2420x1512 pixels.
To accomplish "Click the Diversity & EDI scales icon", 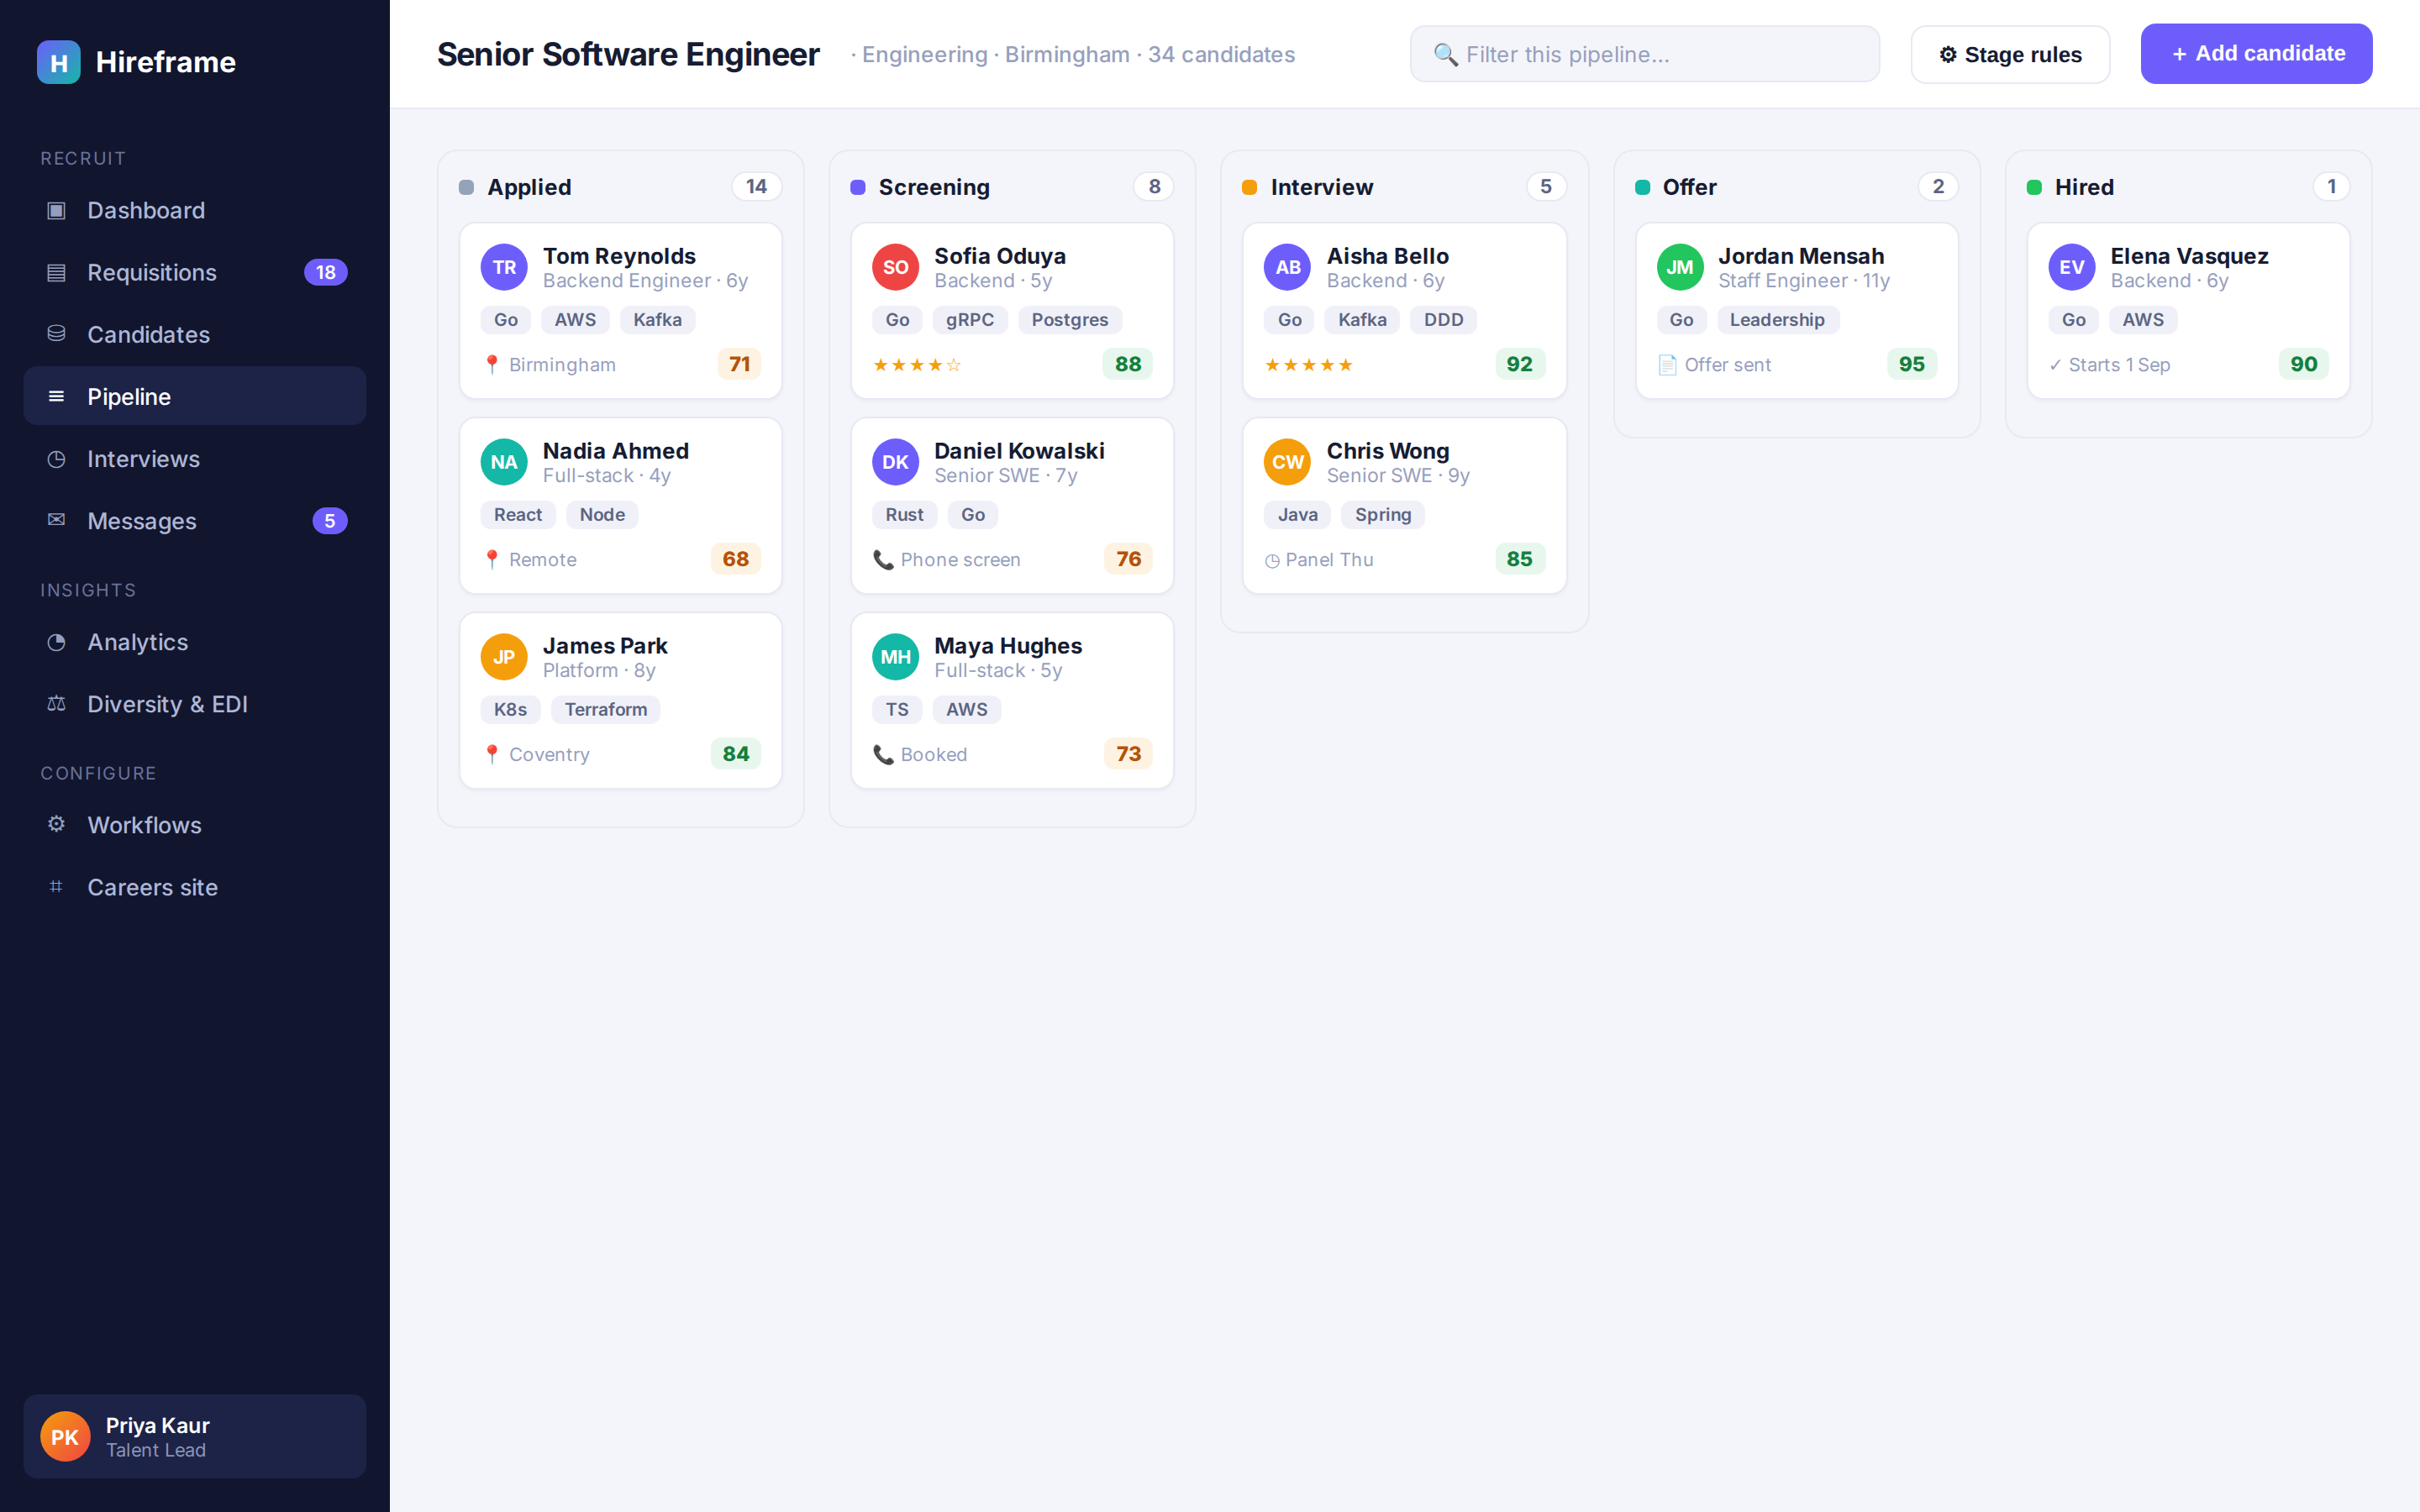I will pos(56,704).
